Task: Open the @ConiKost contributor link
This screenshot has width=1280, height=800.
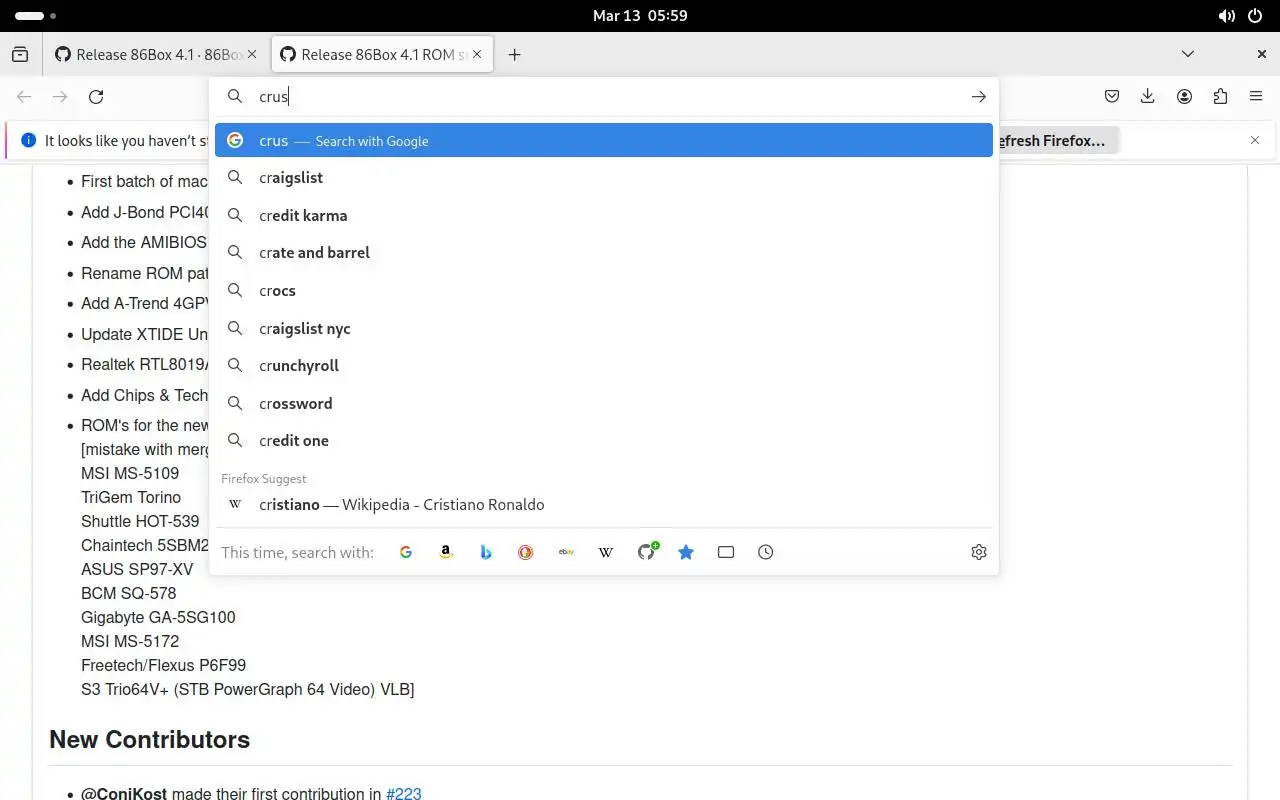Action: 124,794
